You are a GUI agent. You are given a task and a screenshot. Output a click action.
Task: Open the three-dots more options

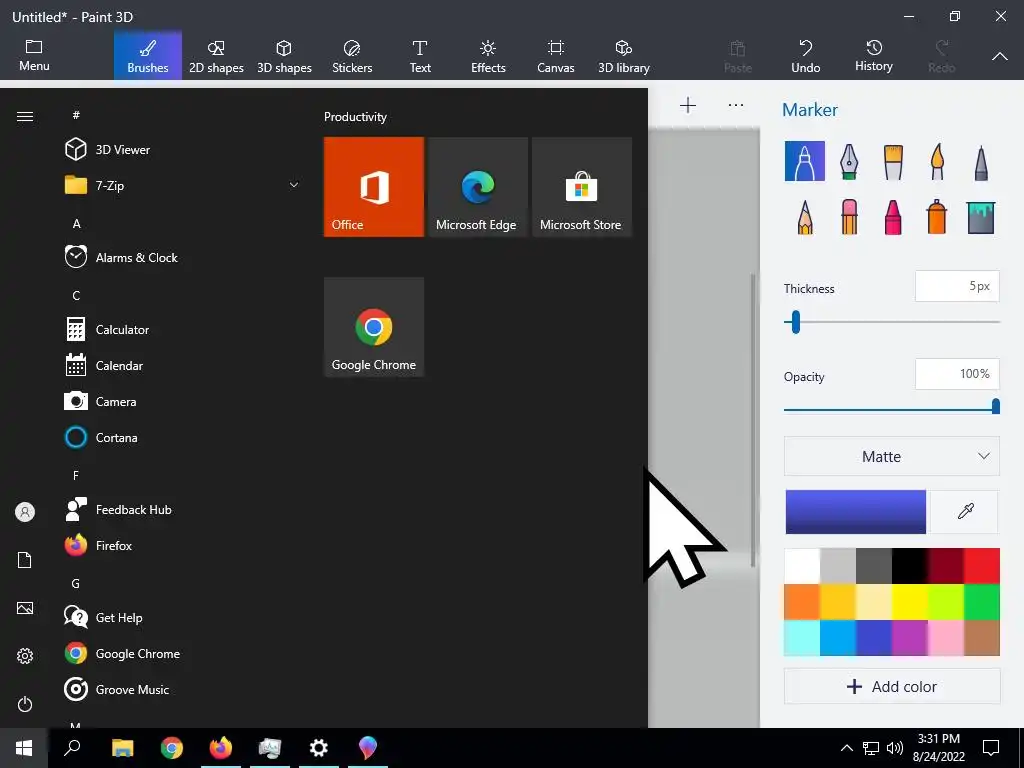pos(736,105)
